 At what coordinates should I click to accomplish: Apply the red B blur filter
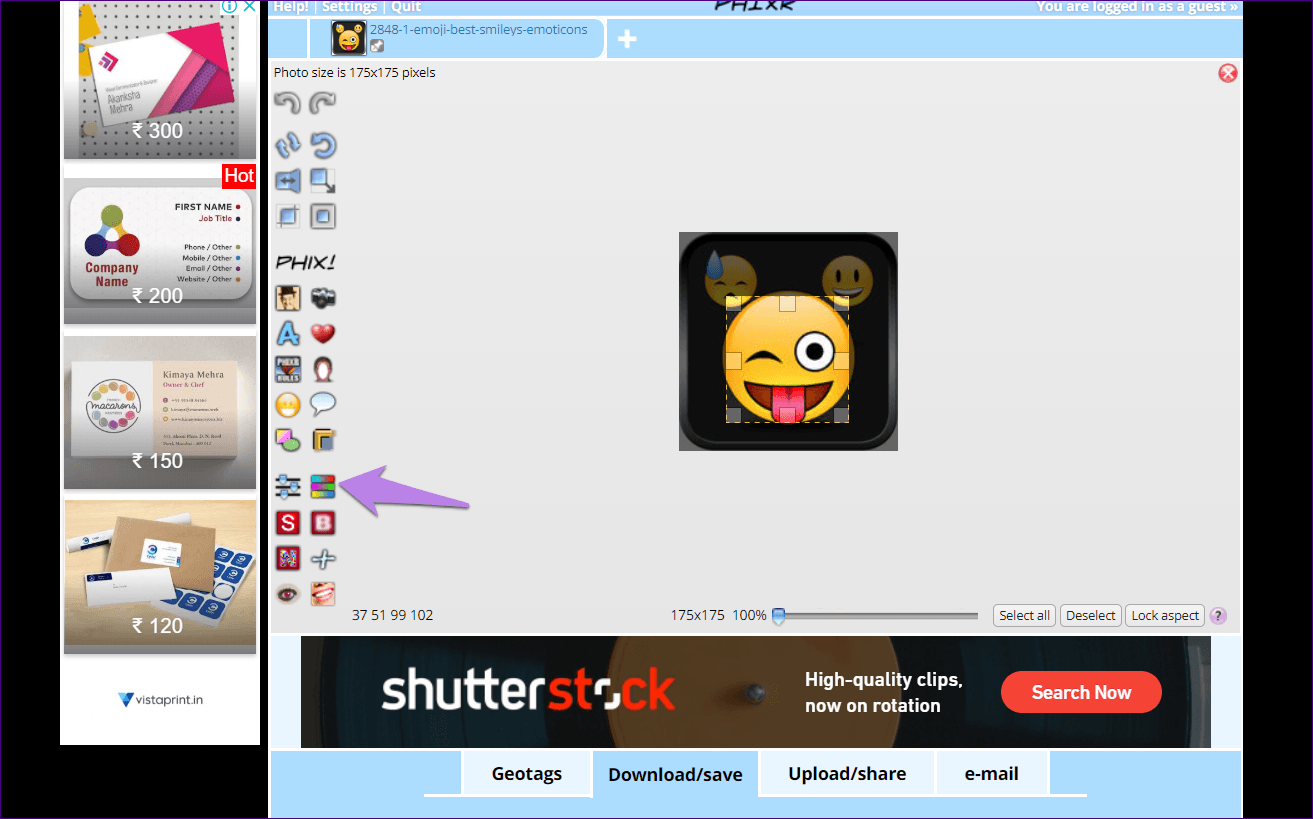(322, 522)
